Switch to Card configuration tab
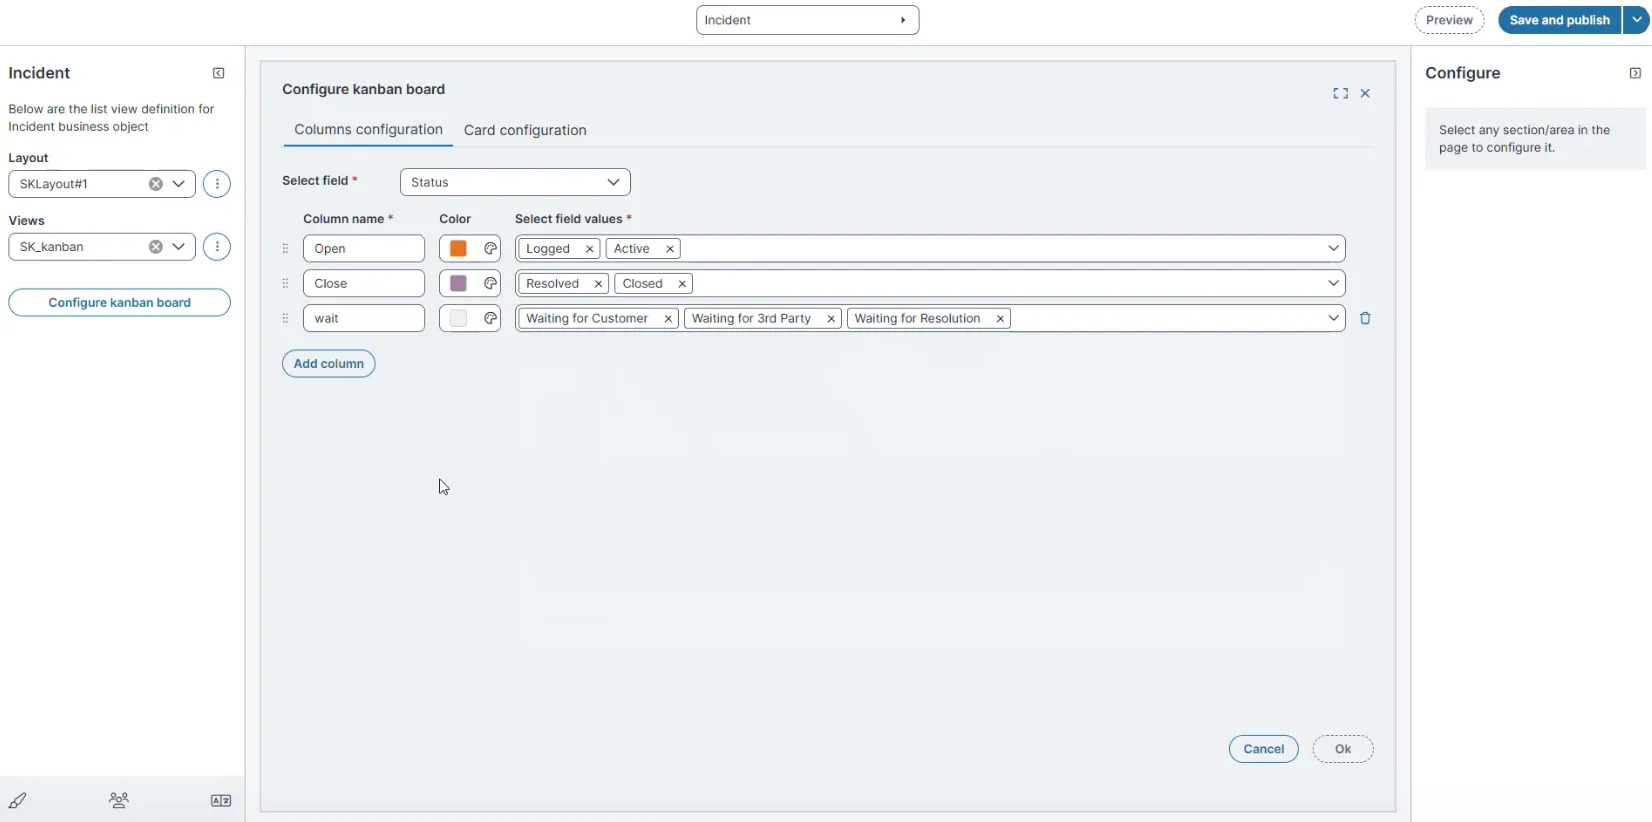The width and height of the screenshot is (1652, 822). [525, 130]
